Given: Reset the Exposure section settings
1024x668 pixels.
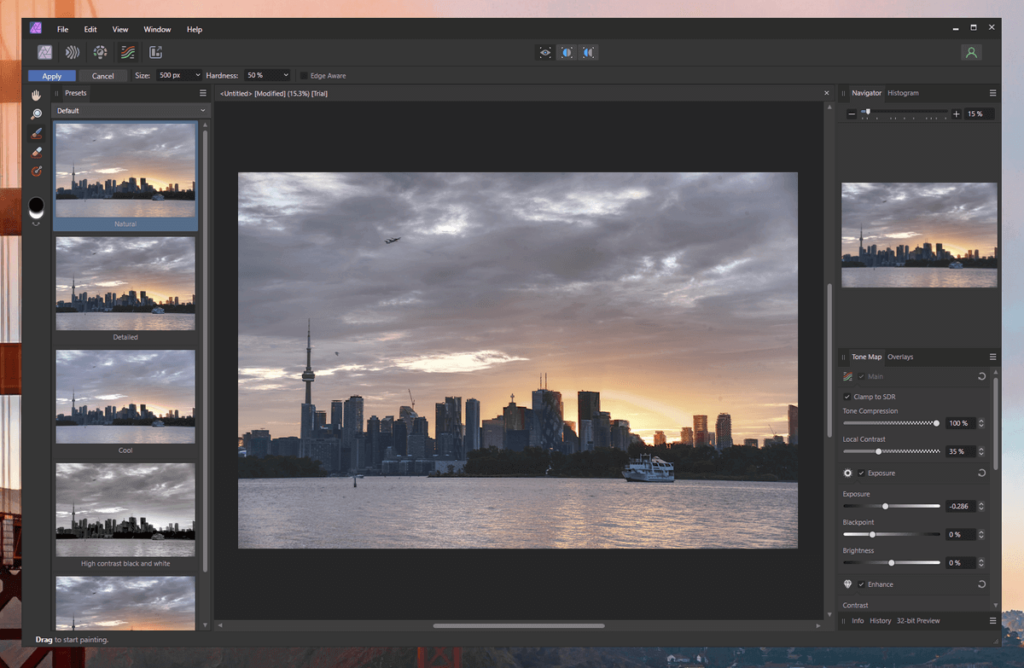Looking at the screenshot, I should (982, 473).
